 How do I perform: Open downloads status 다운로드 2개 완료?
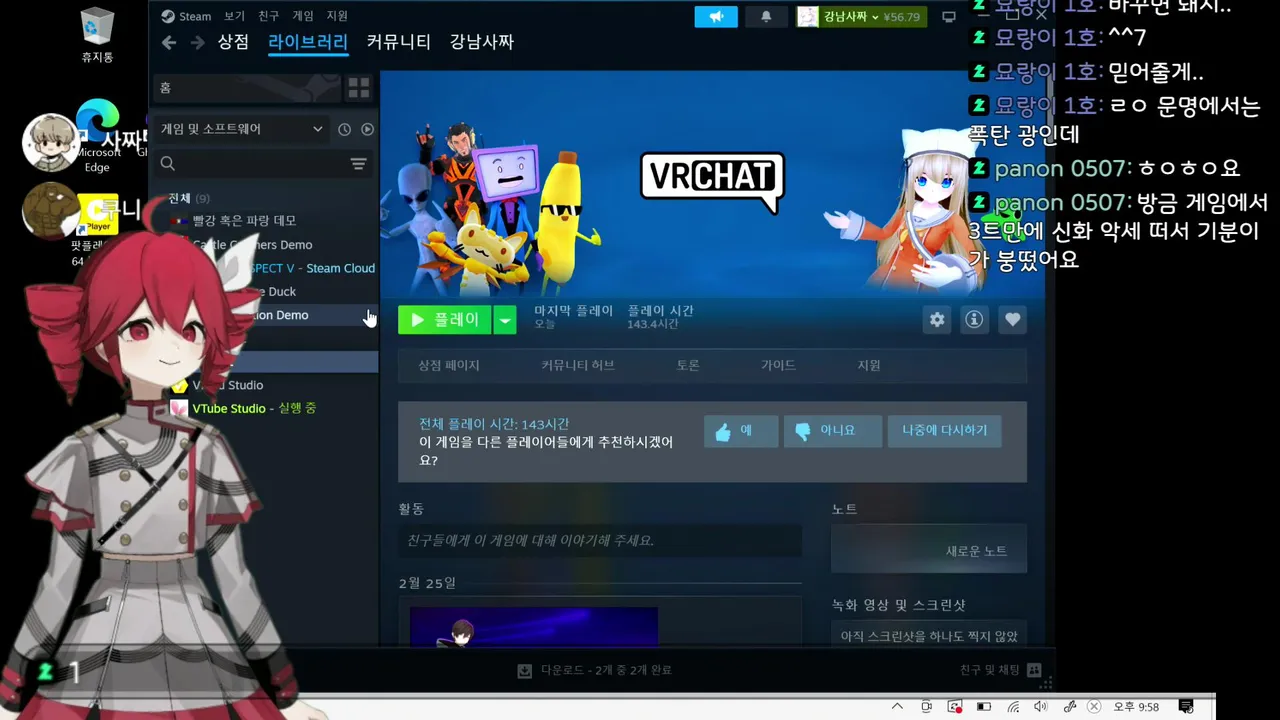[594, 670]
